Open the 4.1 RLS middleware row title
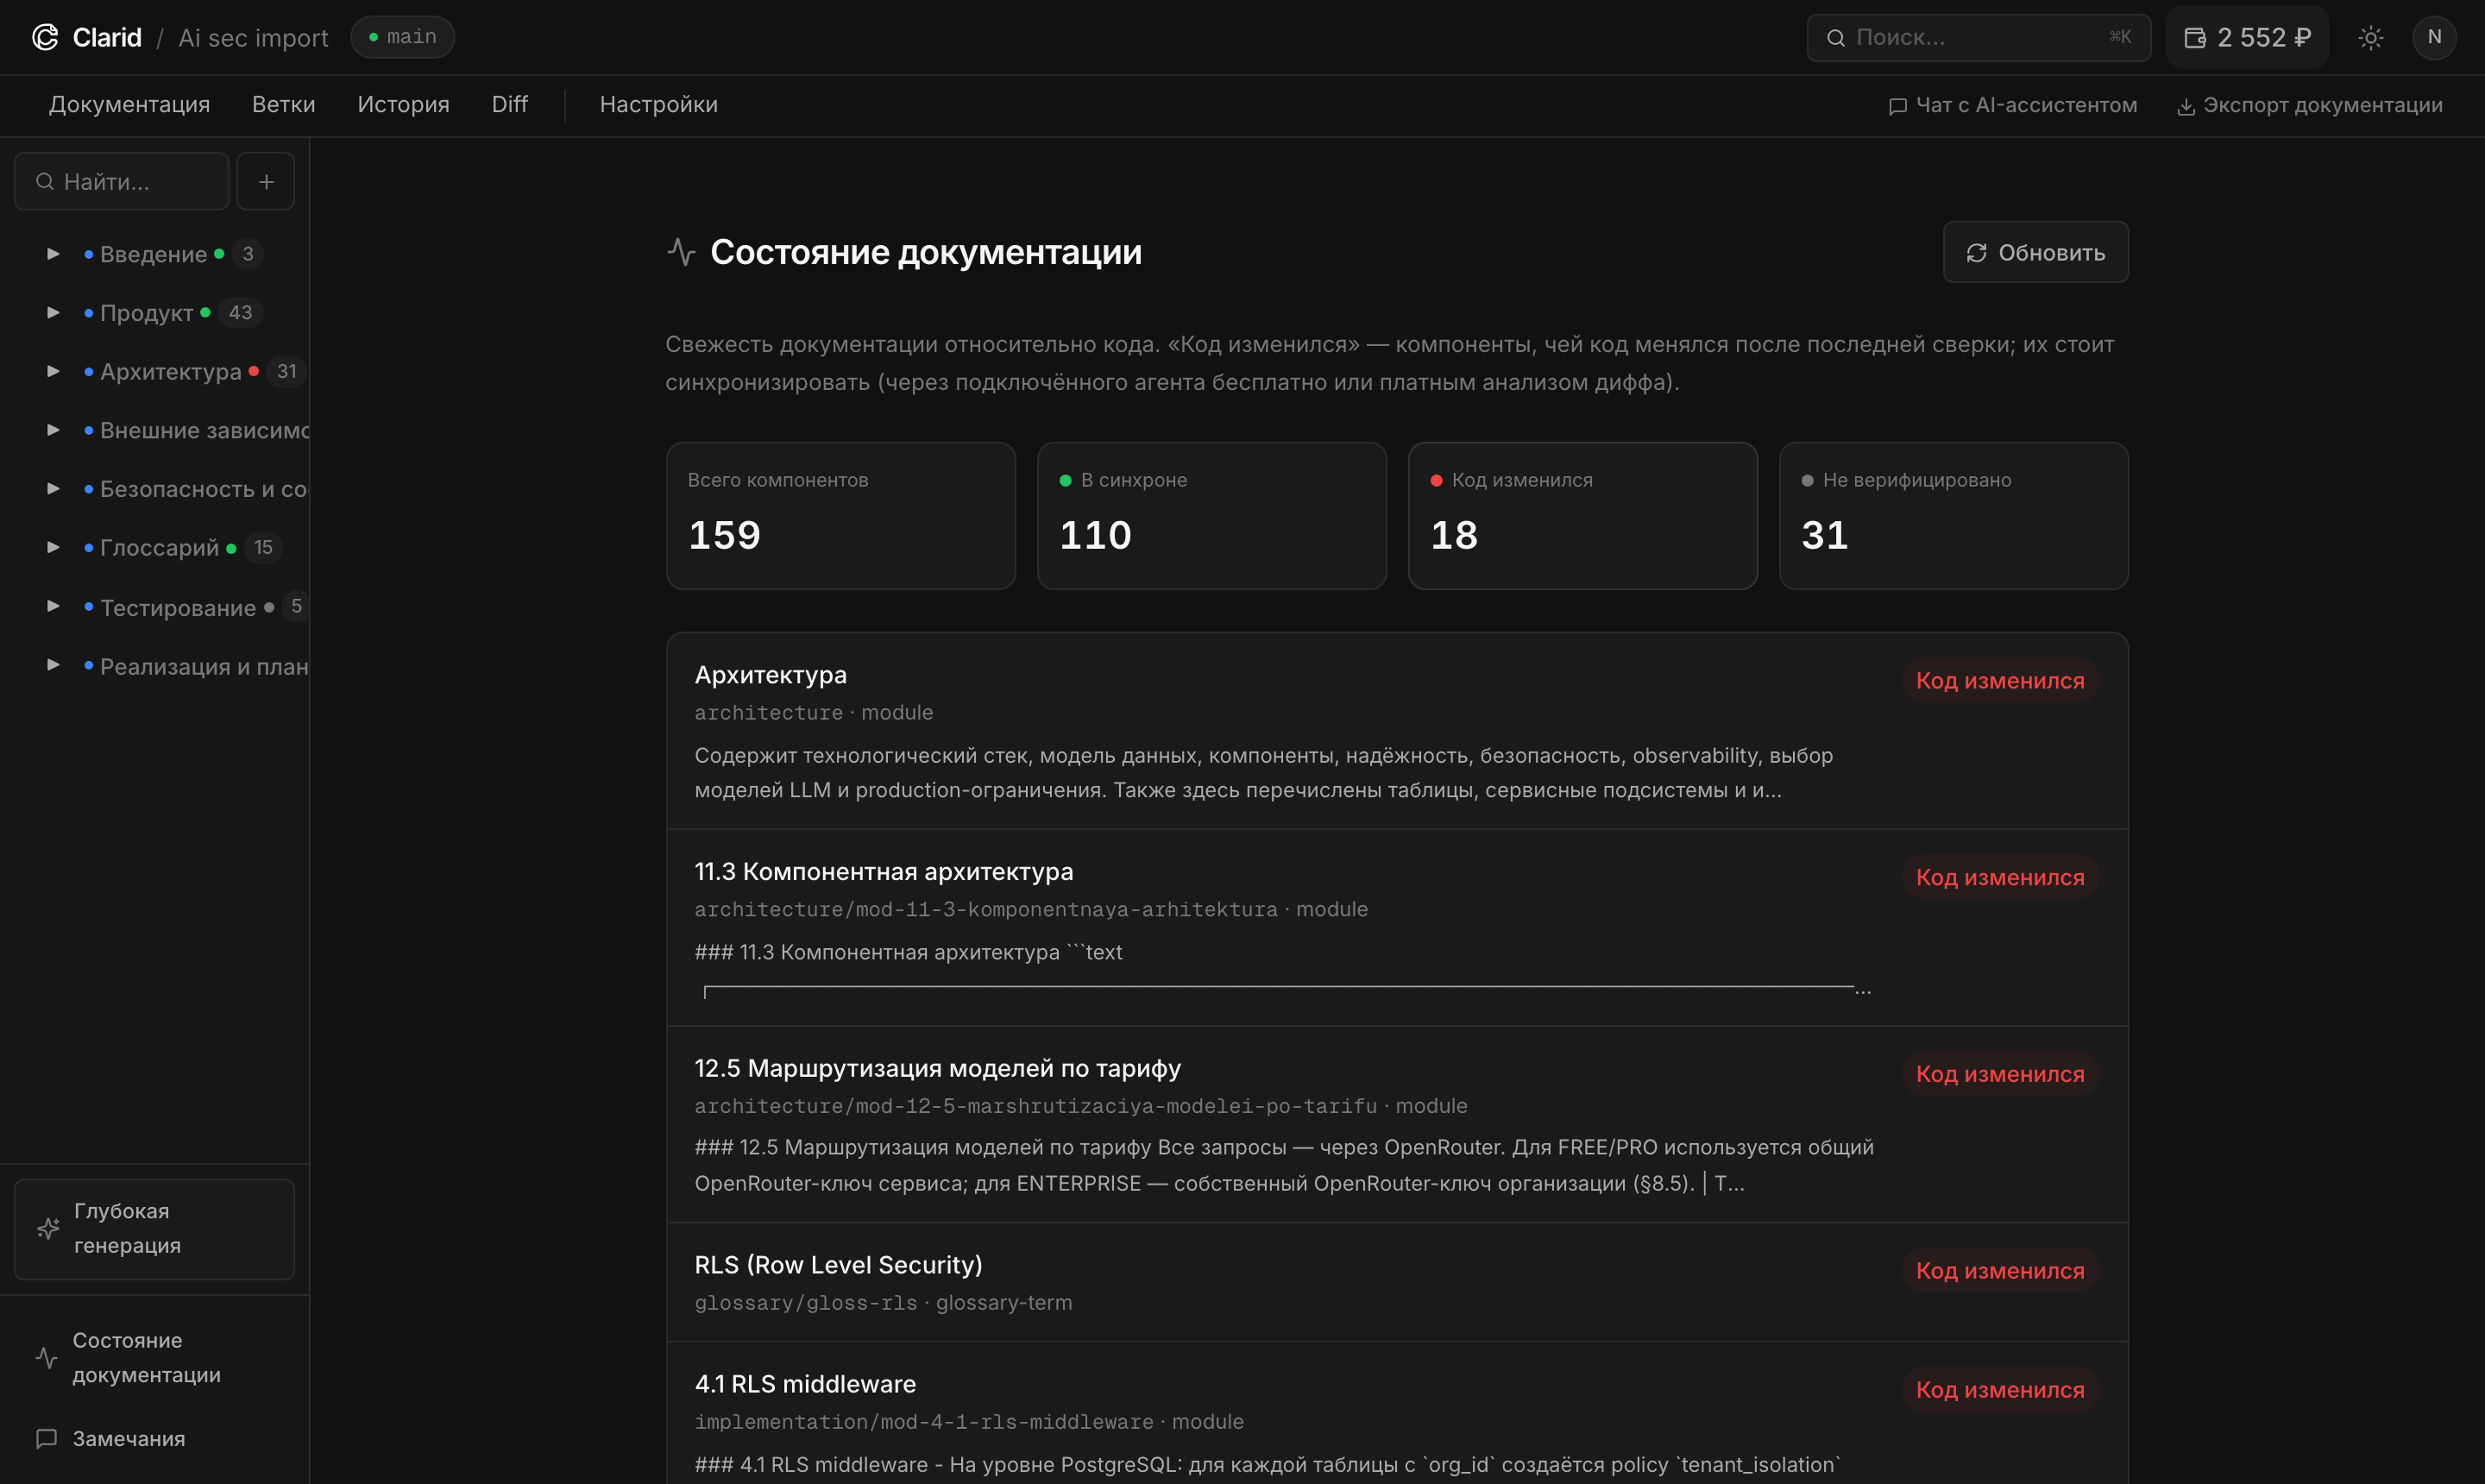 pos(805,1384)
